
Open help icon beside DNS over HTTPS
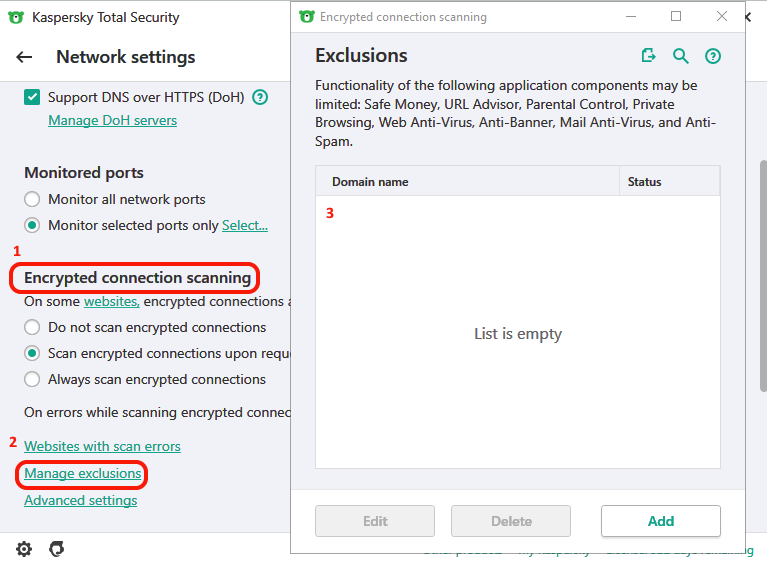(260, 97)
